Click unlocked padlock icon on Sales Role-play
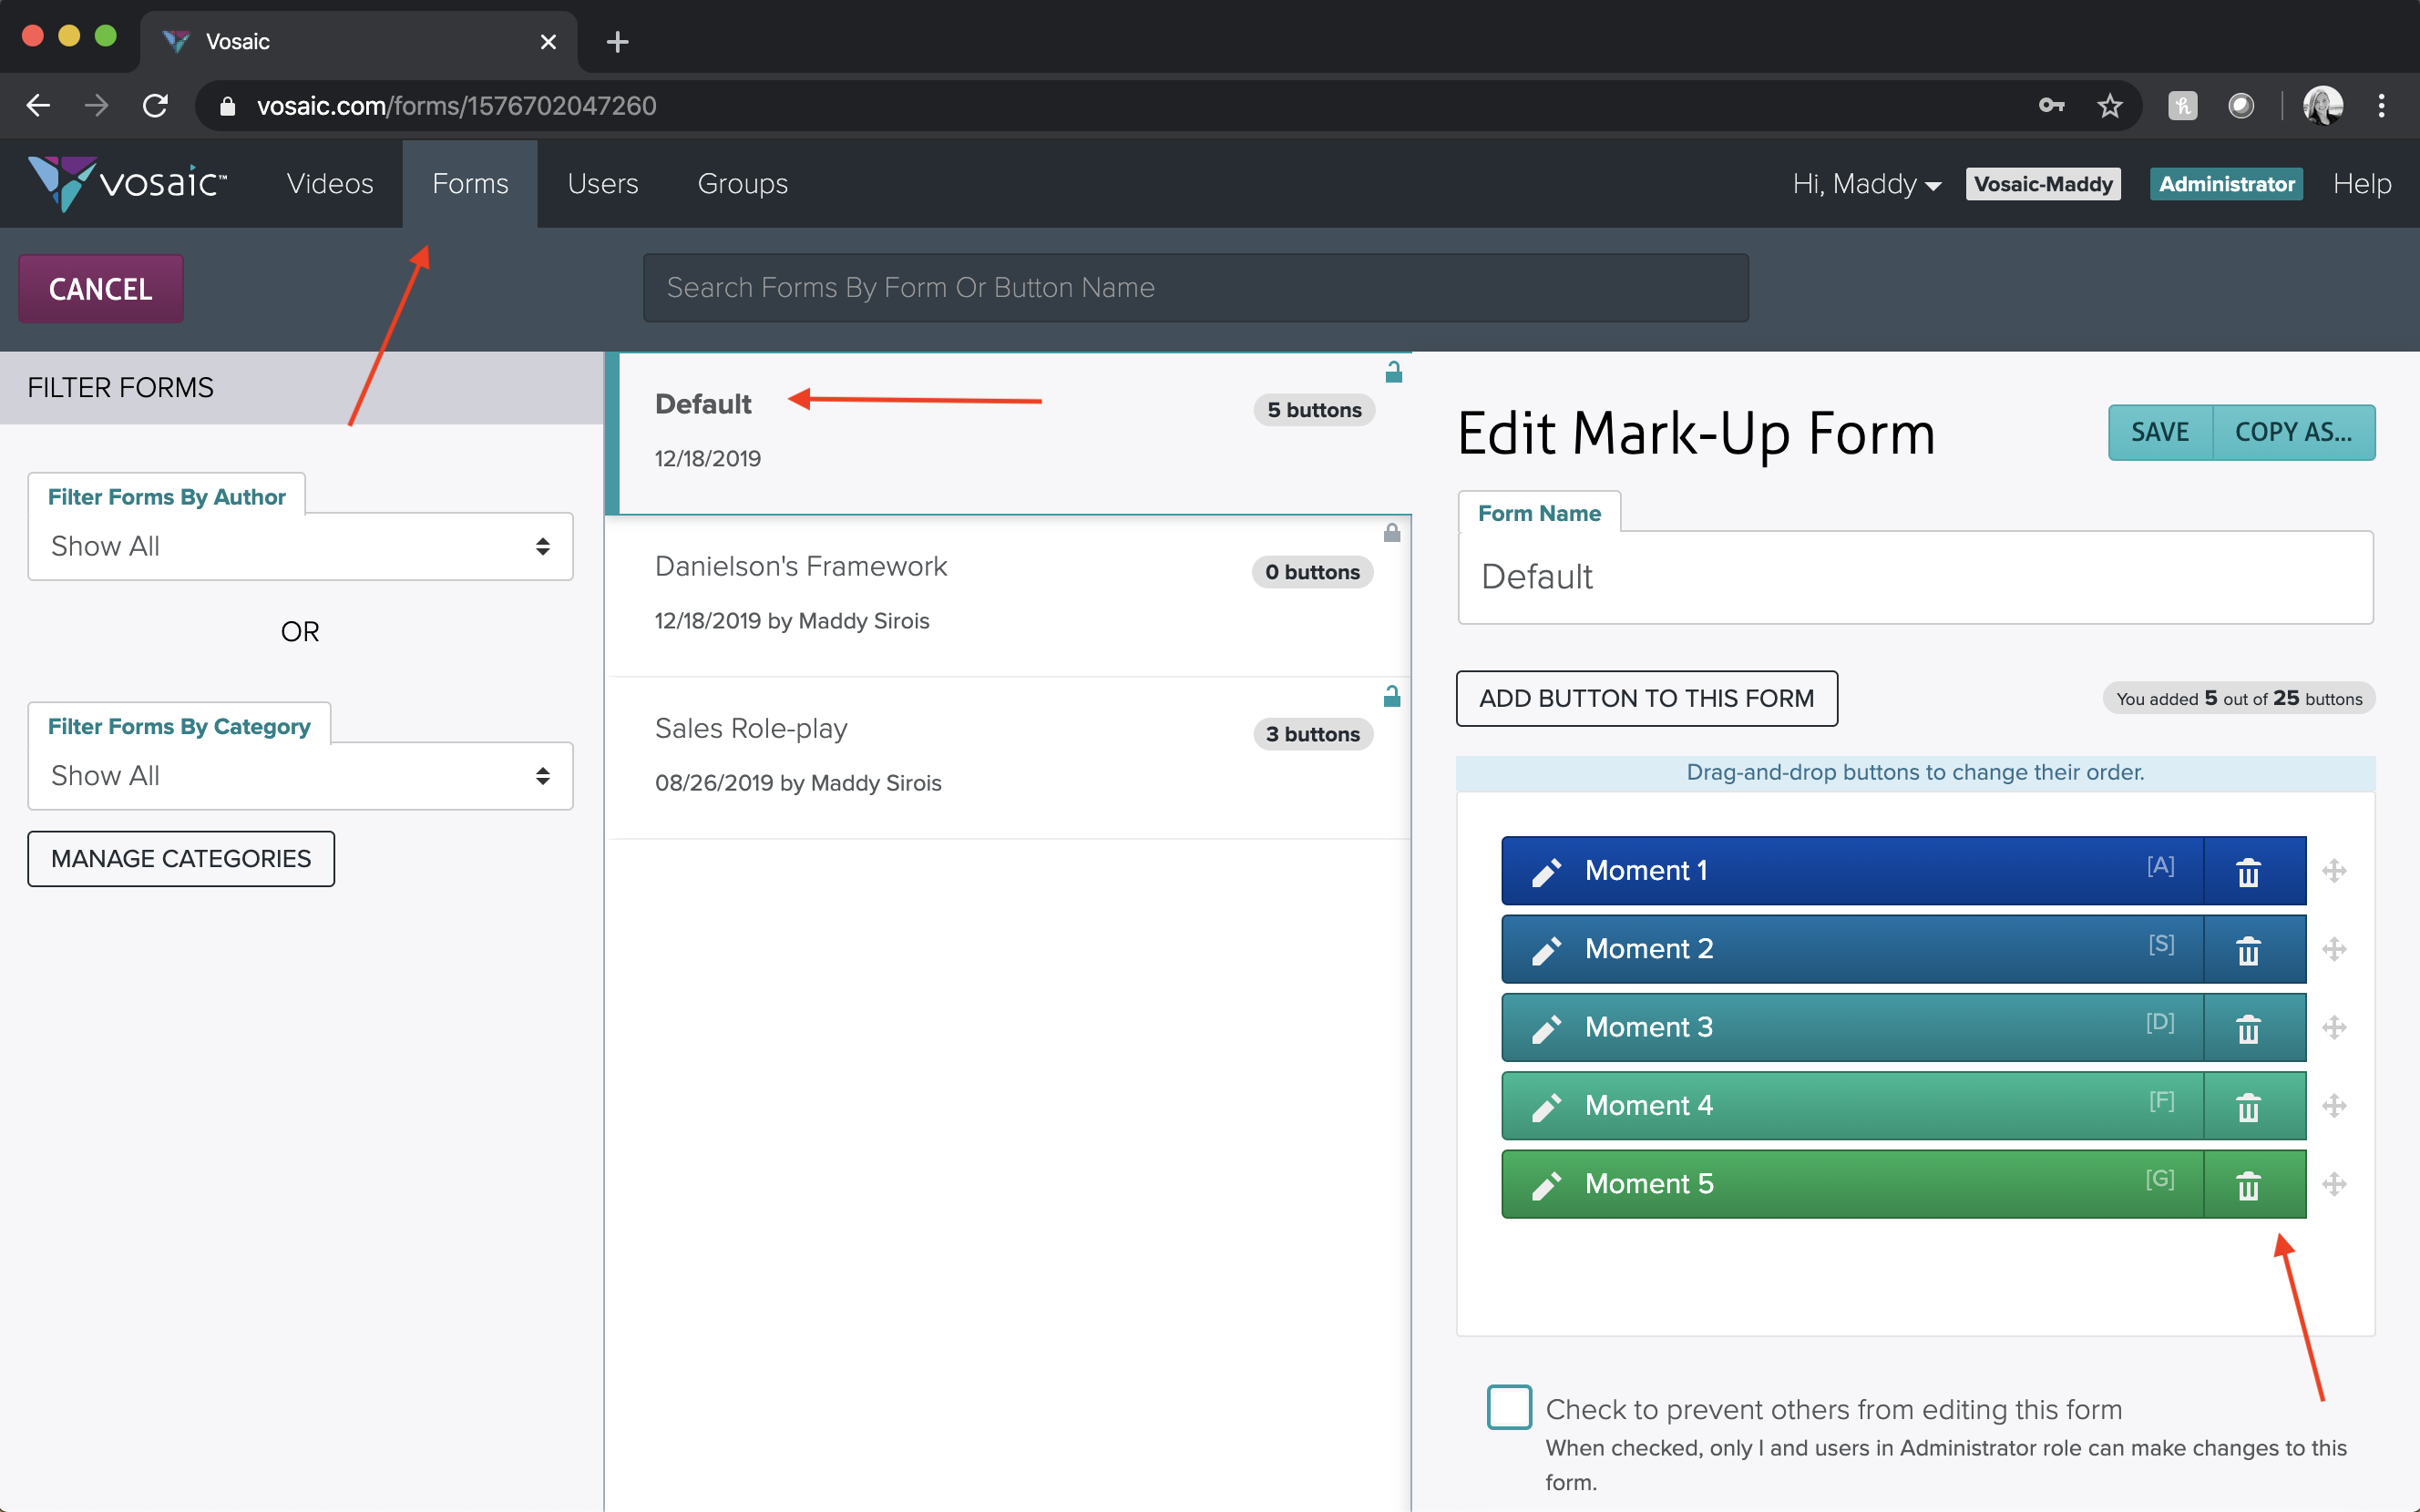 [x=1392, y=696]
